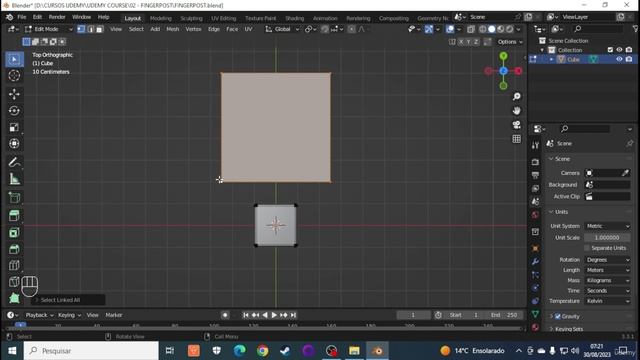Open the Global orientation dropdown
Viewport: 640px width, 360px height.
[x=282, y=29]
